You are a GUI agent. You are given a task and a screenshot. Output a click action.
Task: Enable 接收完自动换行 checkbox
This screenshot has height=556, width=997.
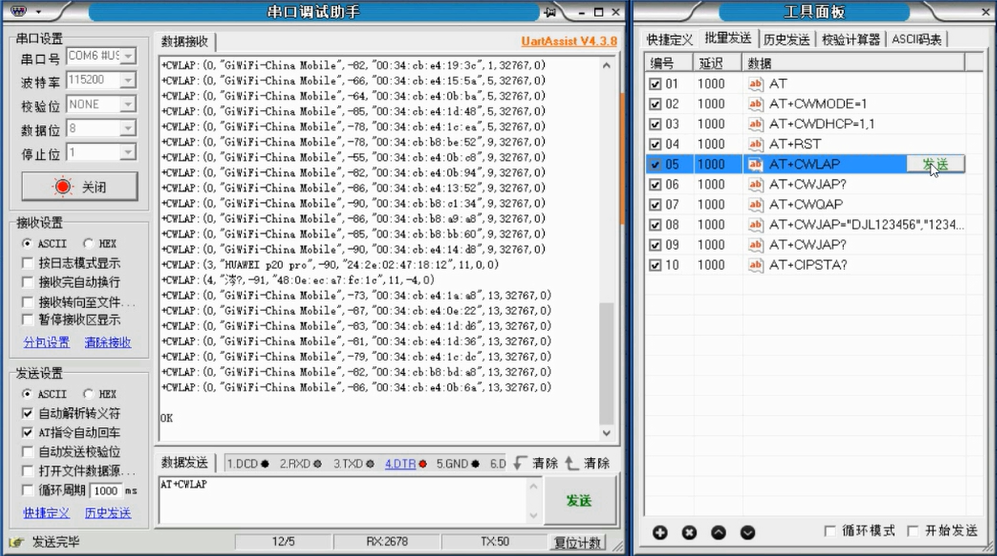tap(27, 282)
